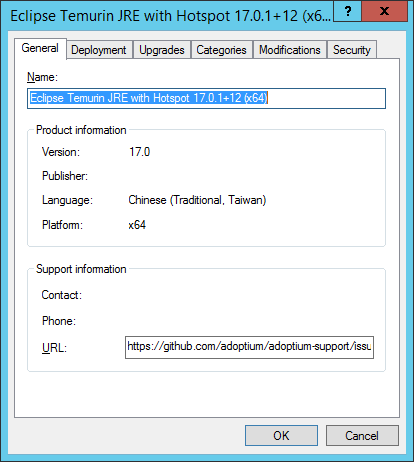Screen dimensions: 414x462
Task: Click the platform value x64
Action: tap(137, 225)
